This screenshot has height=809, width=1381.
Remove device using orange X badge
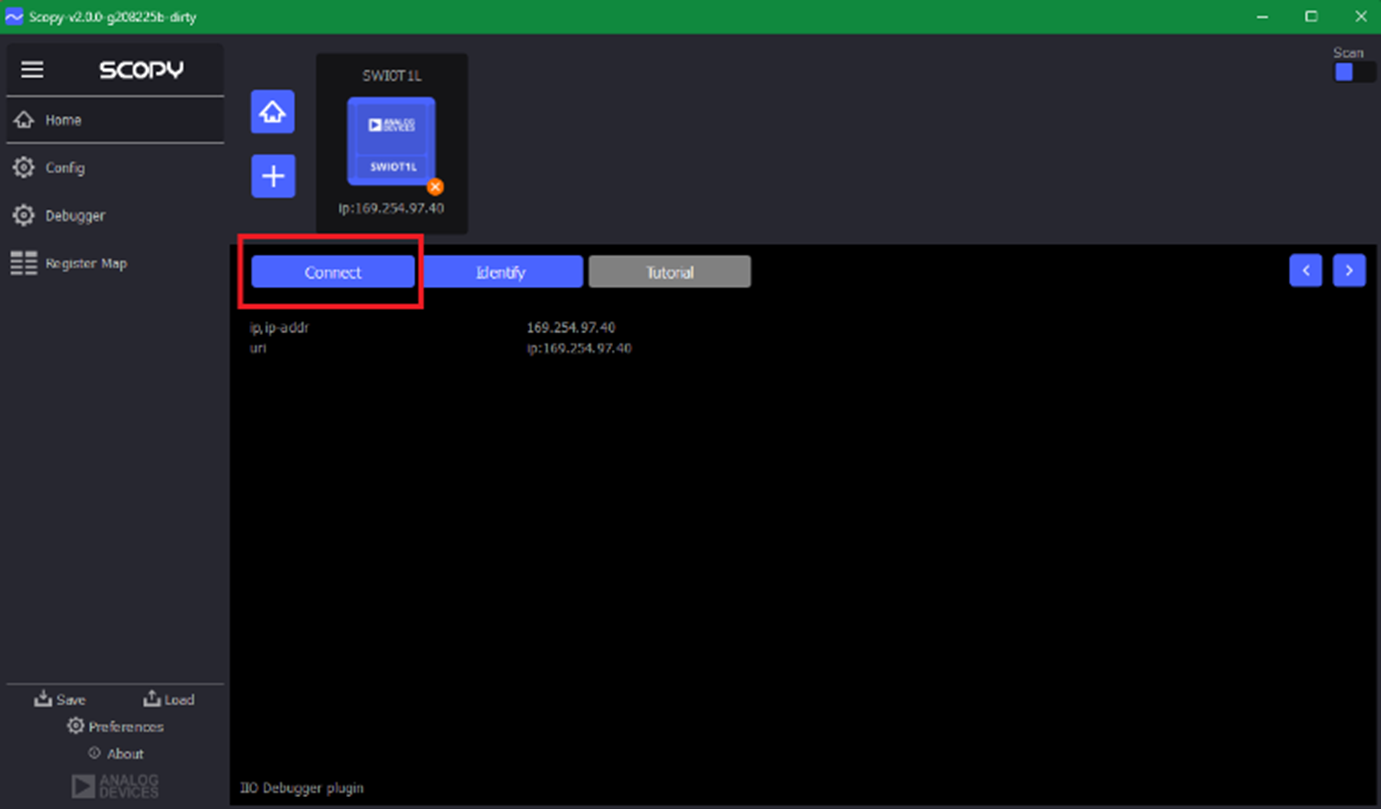coord(435,187)
